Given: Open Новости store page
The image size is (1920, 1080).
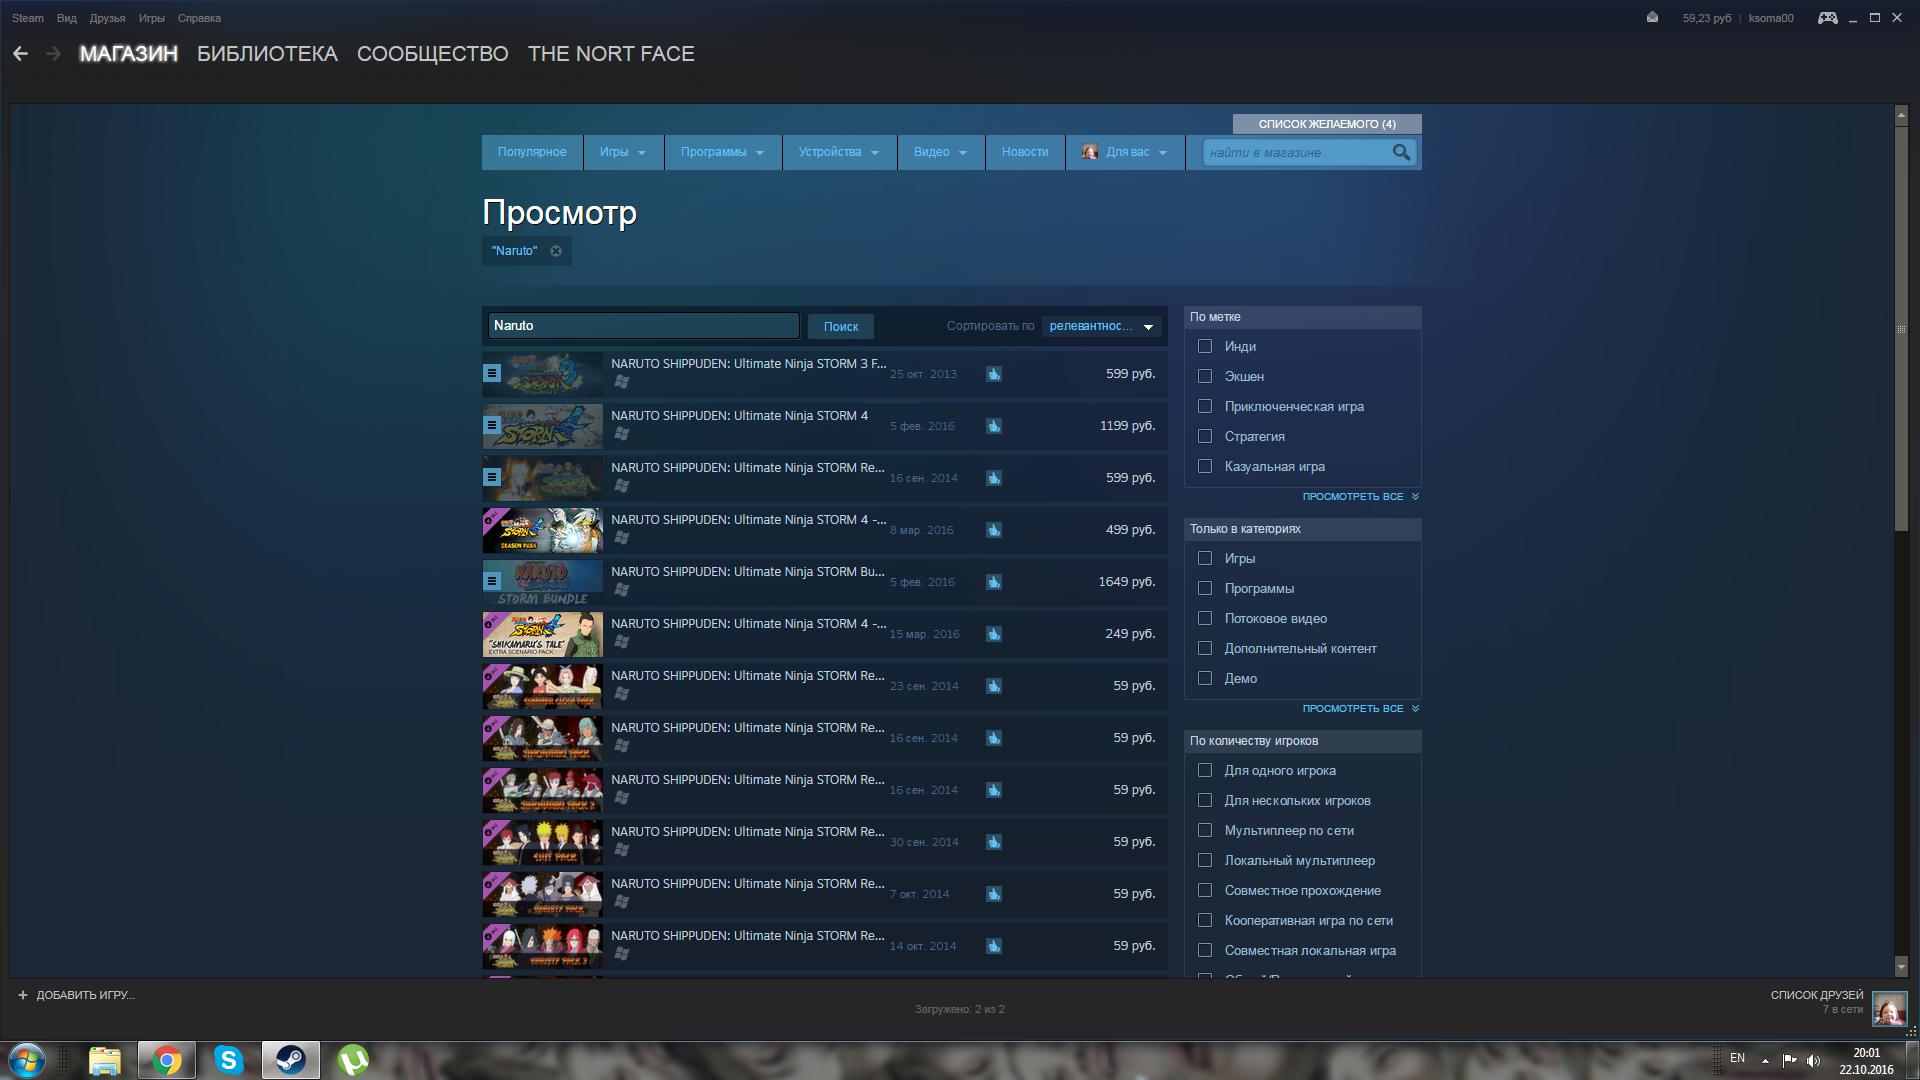Looking at the screenshot, I should pos(1025,152).
